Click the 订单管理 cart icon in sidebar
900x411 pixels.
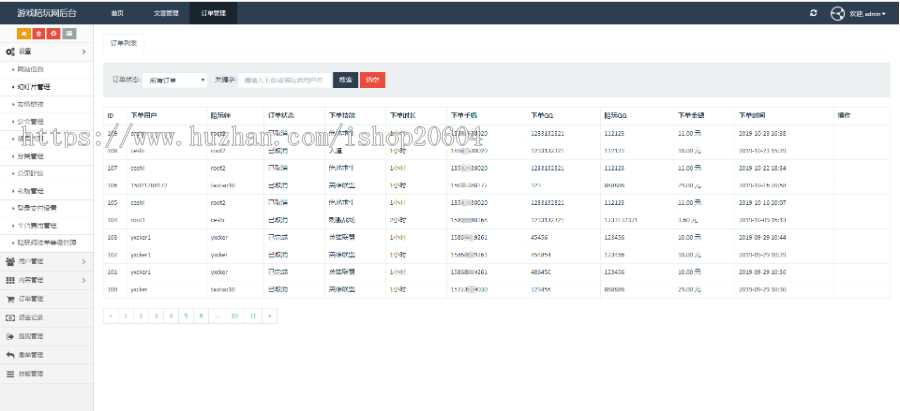click(x=10, y=298)
